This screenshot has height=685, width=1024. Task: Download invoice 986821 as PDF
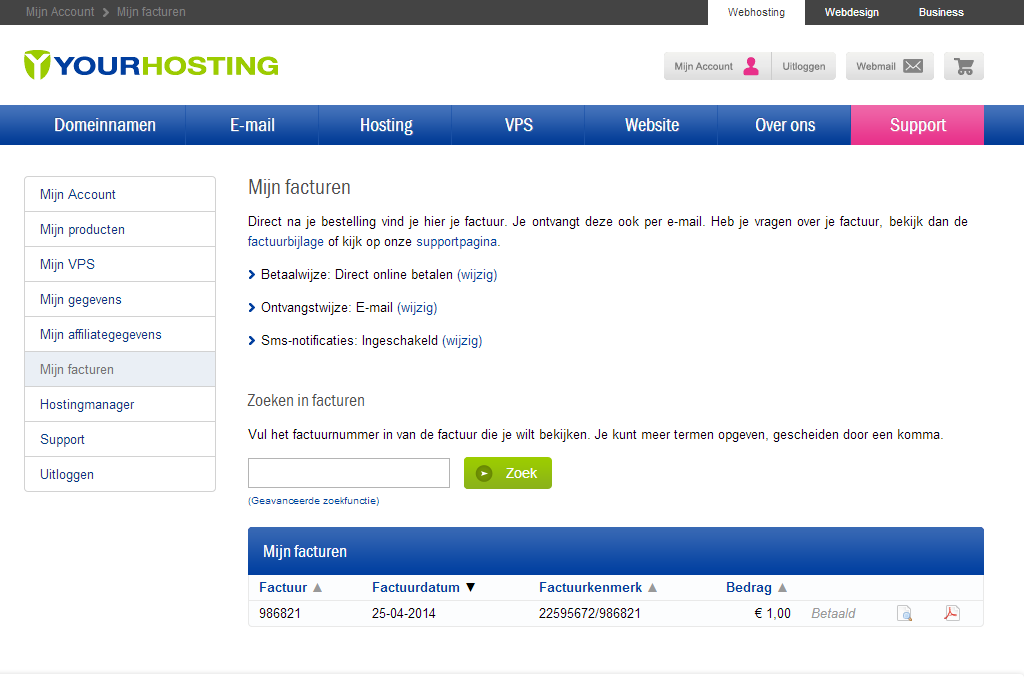(x=952, y=613)
